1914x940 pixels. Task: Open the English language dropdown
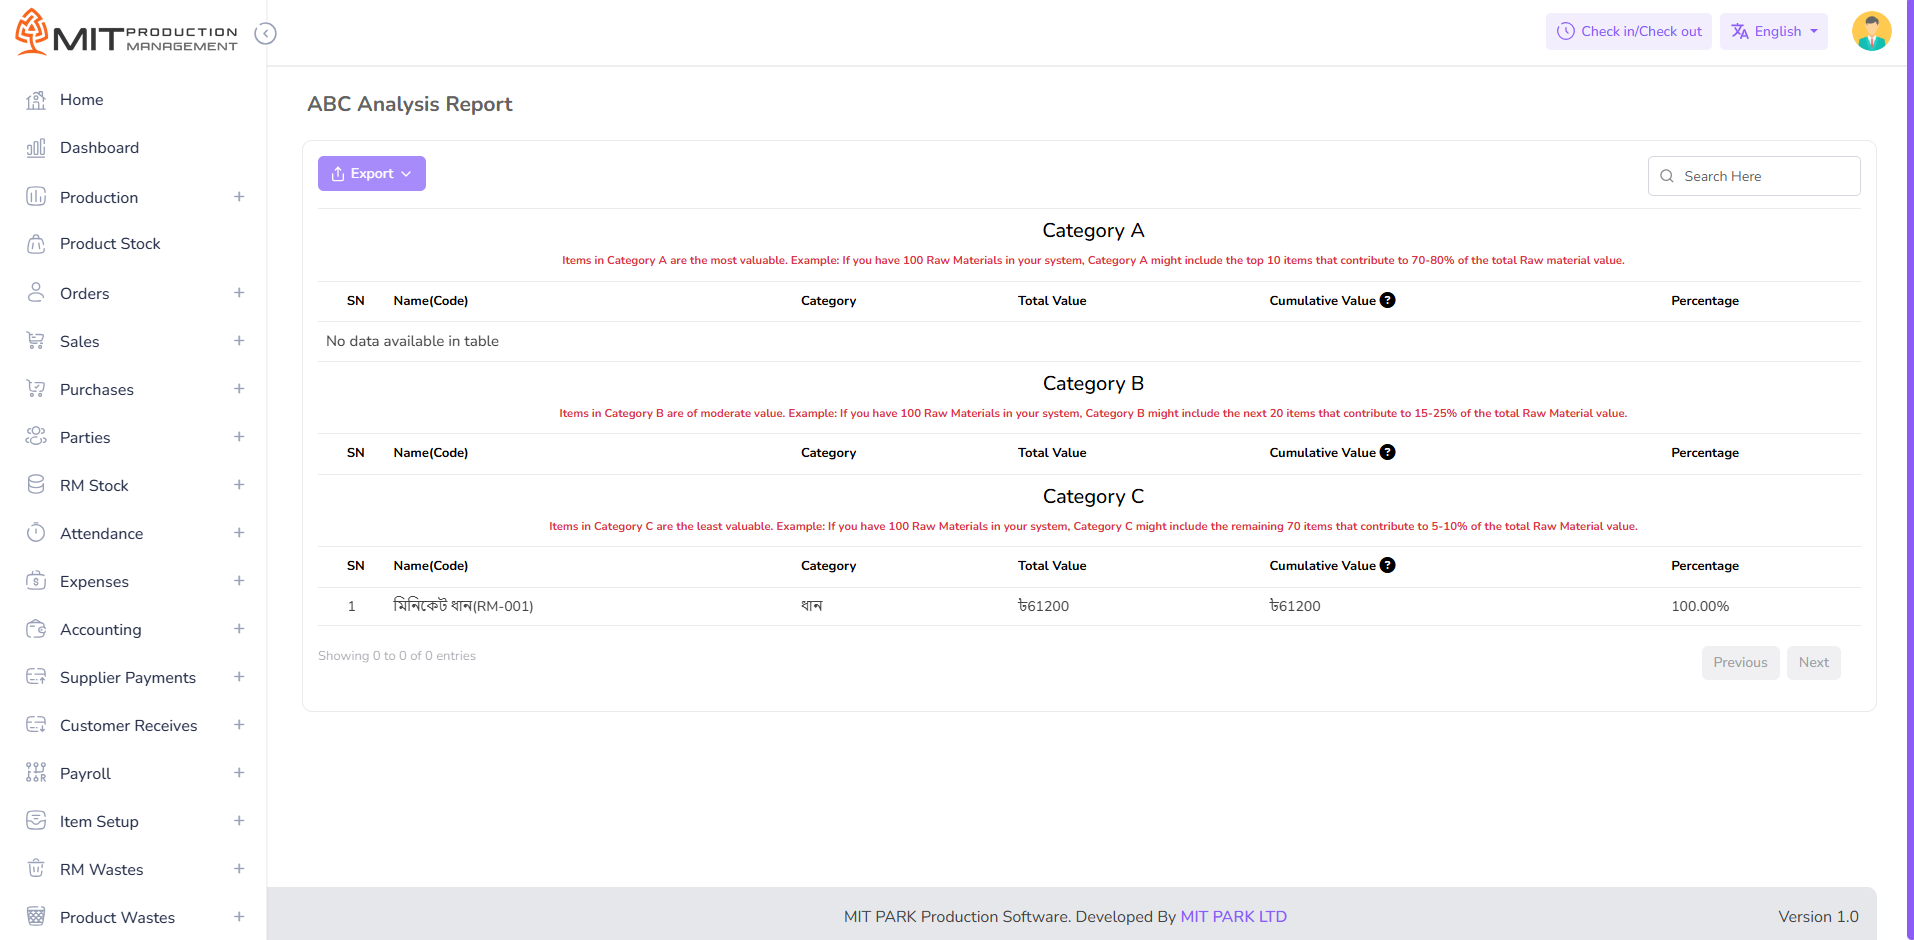[1773, 32]
